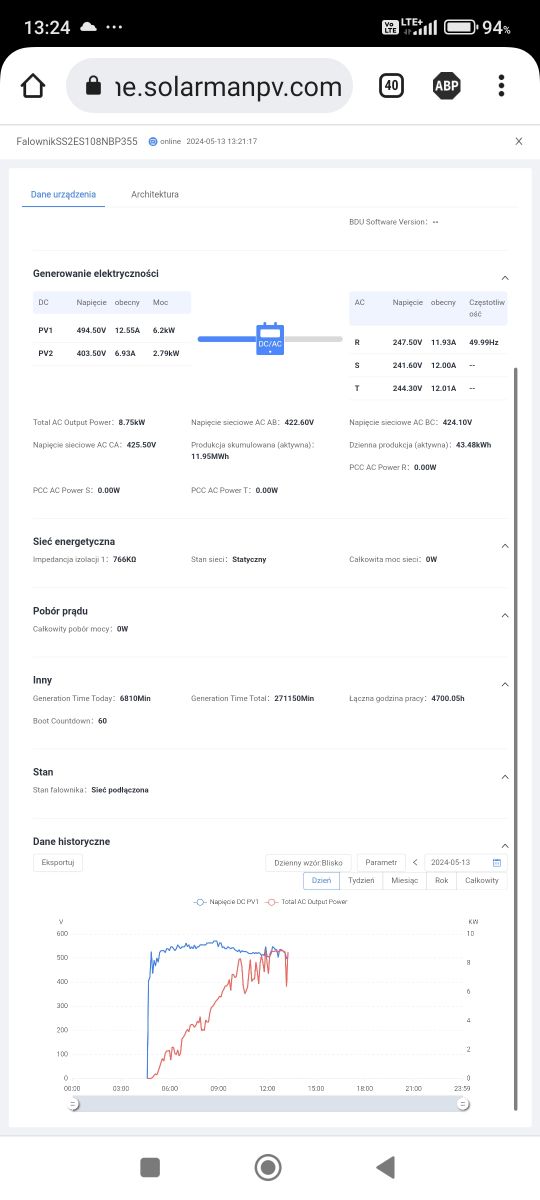Switch to the Architektura tab
Screen dimensions: 540x1200
coord(155,194)
